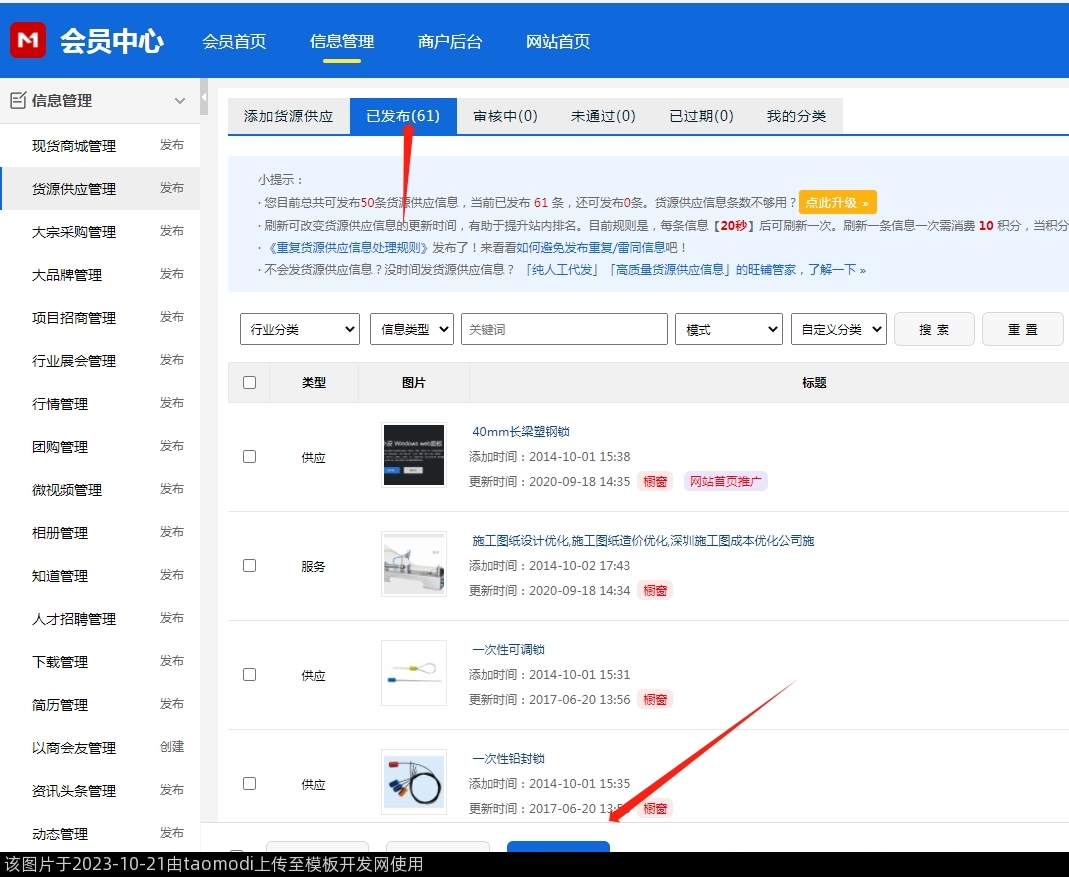Click the 搜索 button

(933, 329)
